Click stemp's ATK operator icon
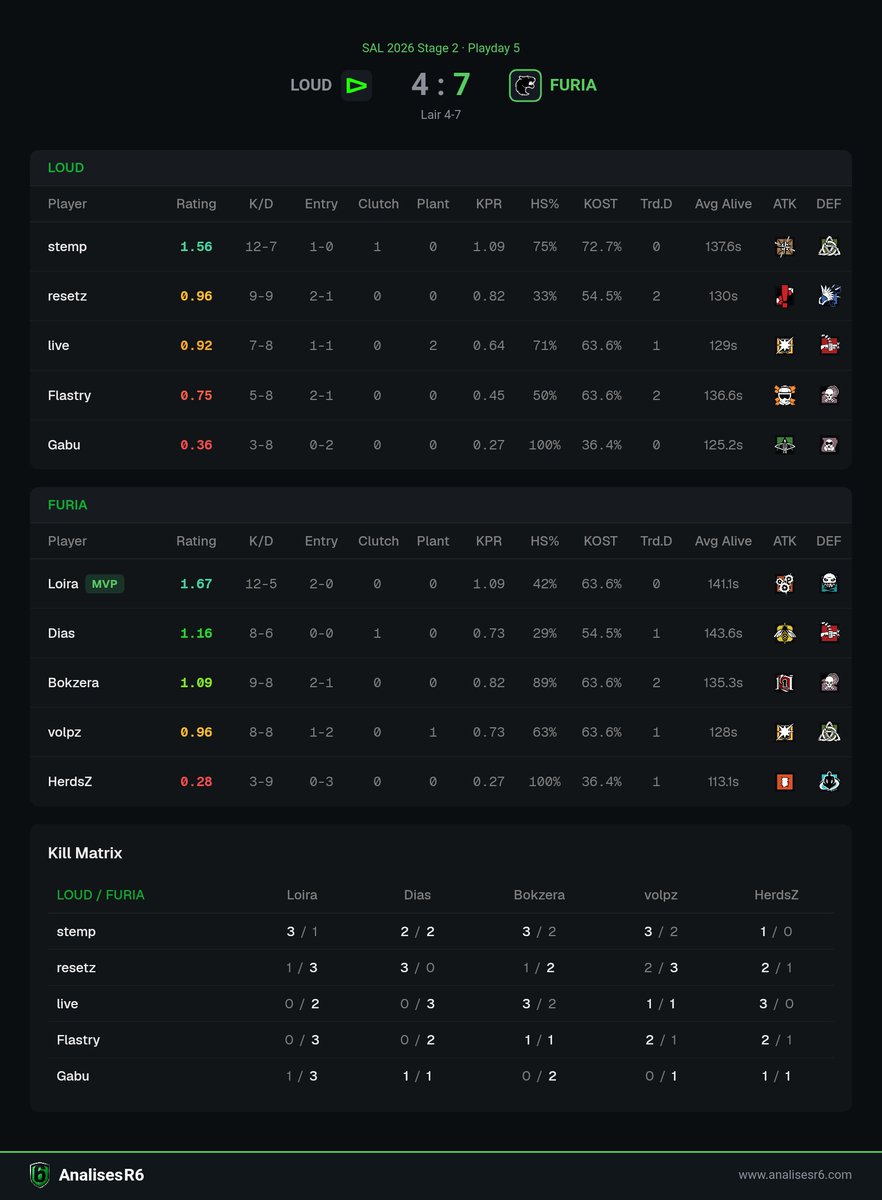 click(x=785, y=246)
